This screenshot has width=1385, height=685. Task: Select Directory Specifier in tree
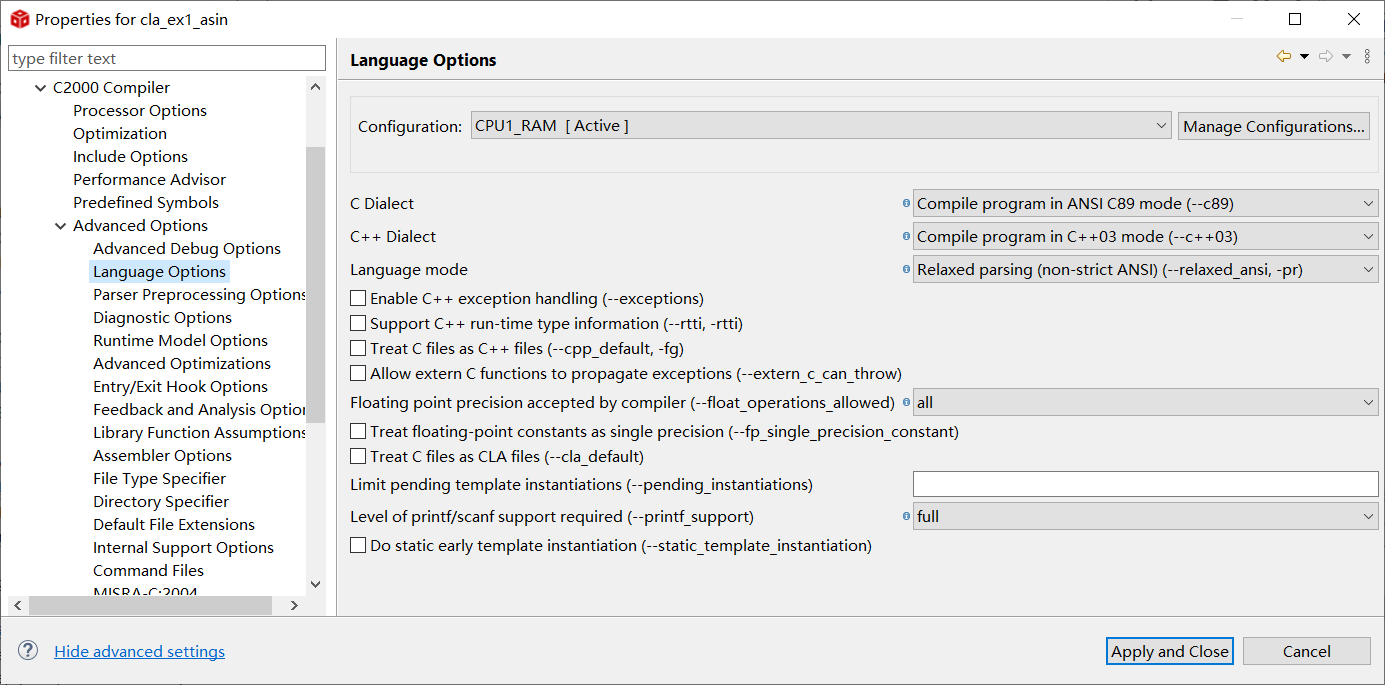[161, 501]
